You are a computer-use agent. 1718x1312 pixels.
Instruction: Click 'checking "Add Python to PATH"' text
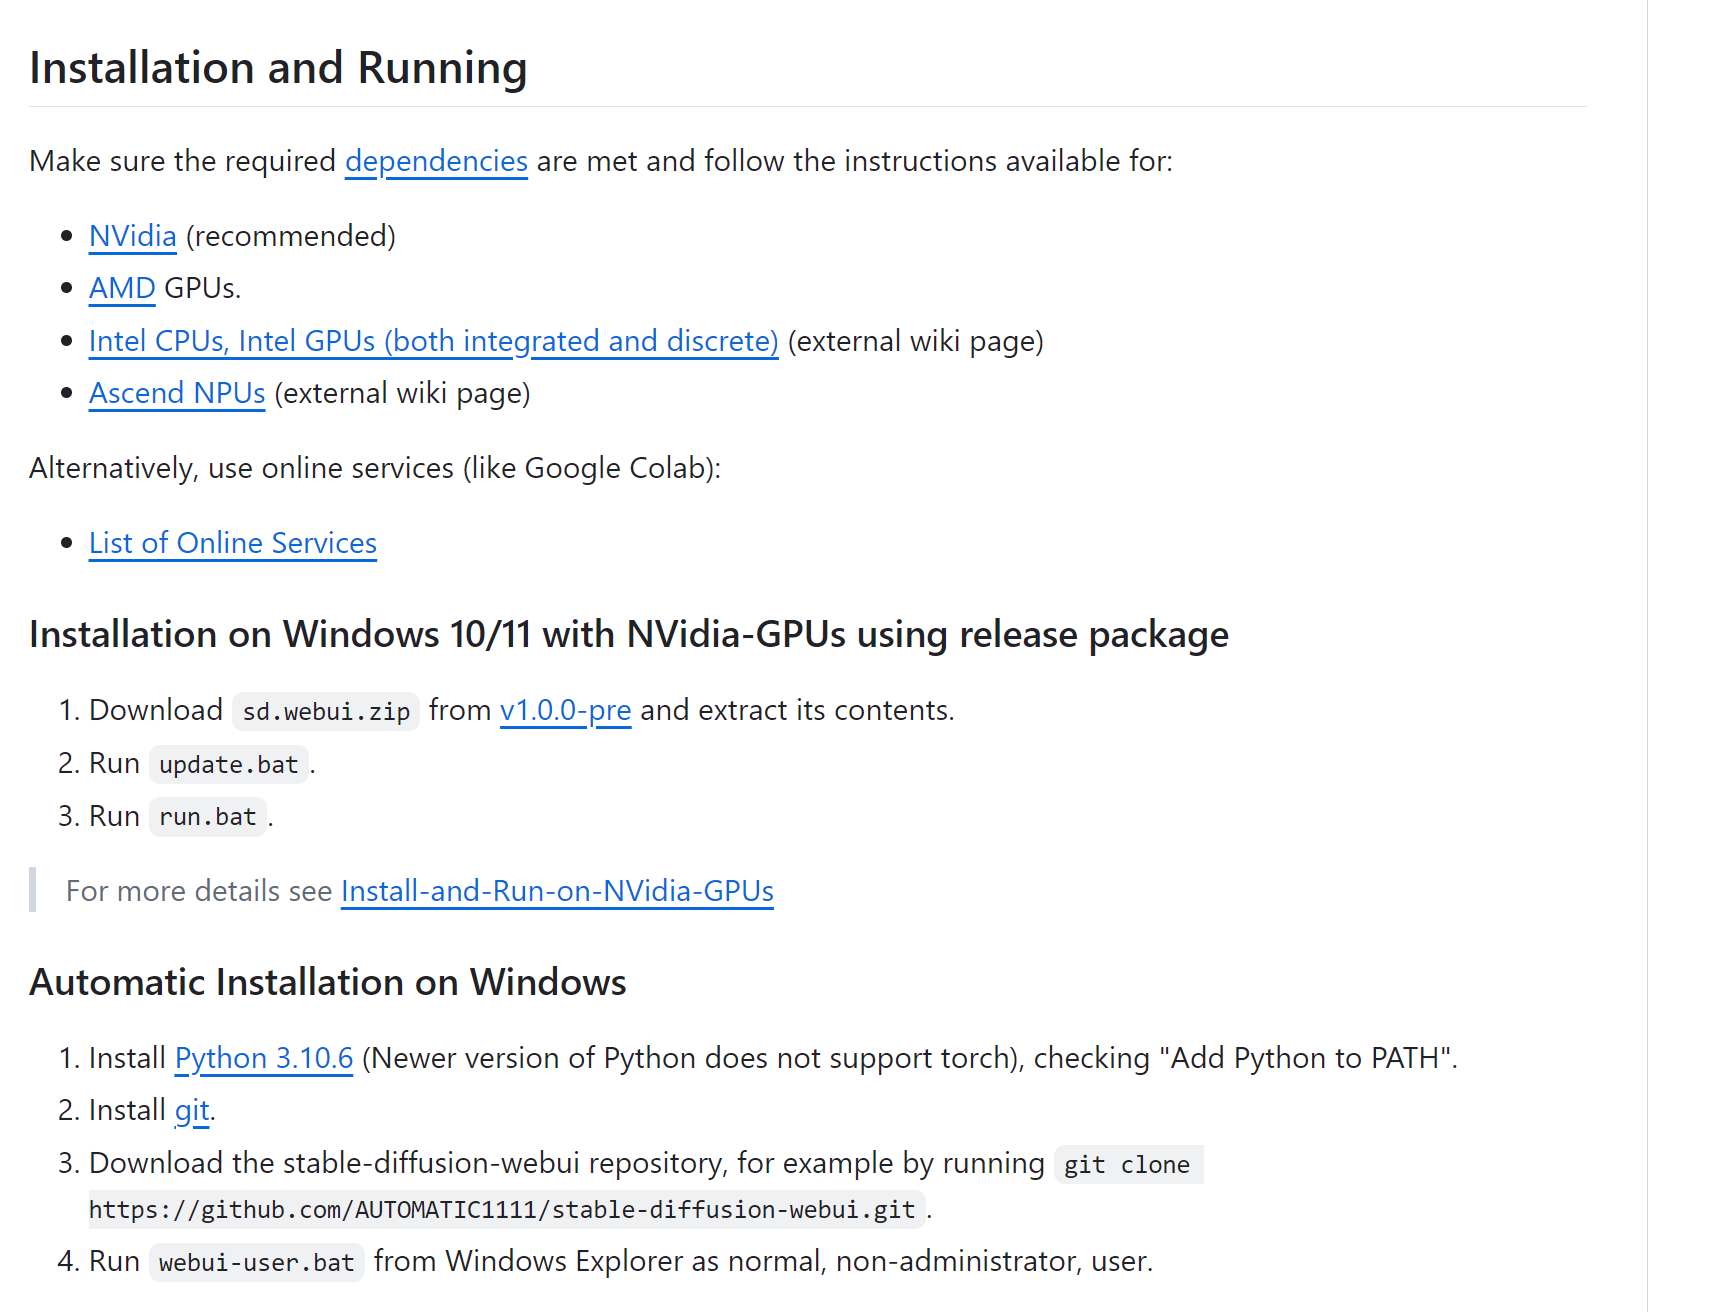(1244, 1058)
